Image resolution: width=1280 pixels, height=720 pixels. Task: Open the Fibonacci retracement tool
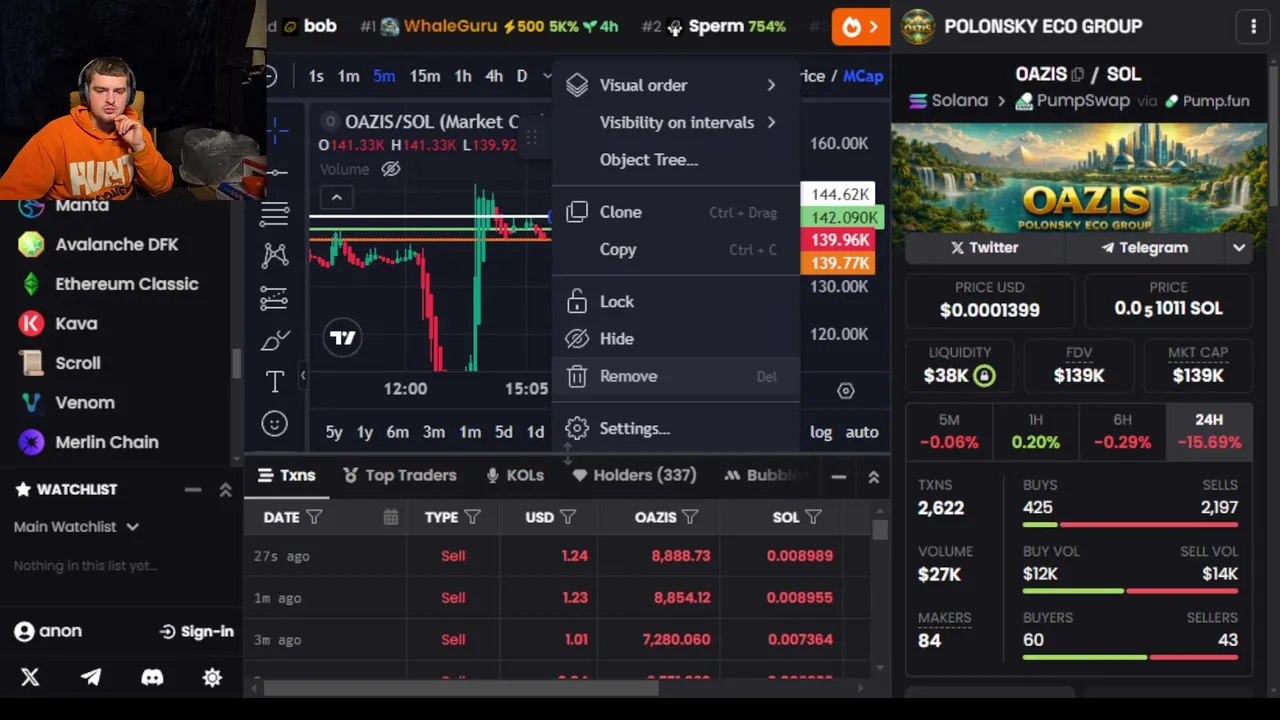[275, 213]
